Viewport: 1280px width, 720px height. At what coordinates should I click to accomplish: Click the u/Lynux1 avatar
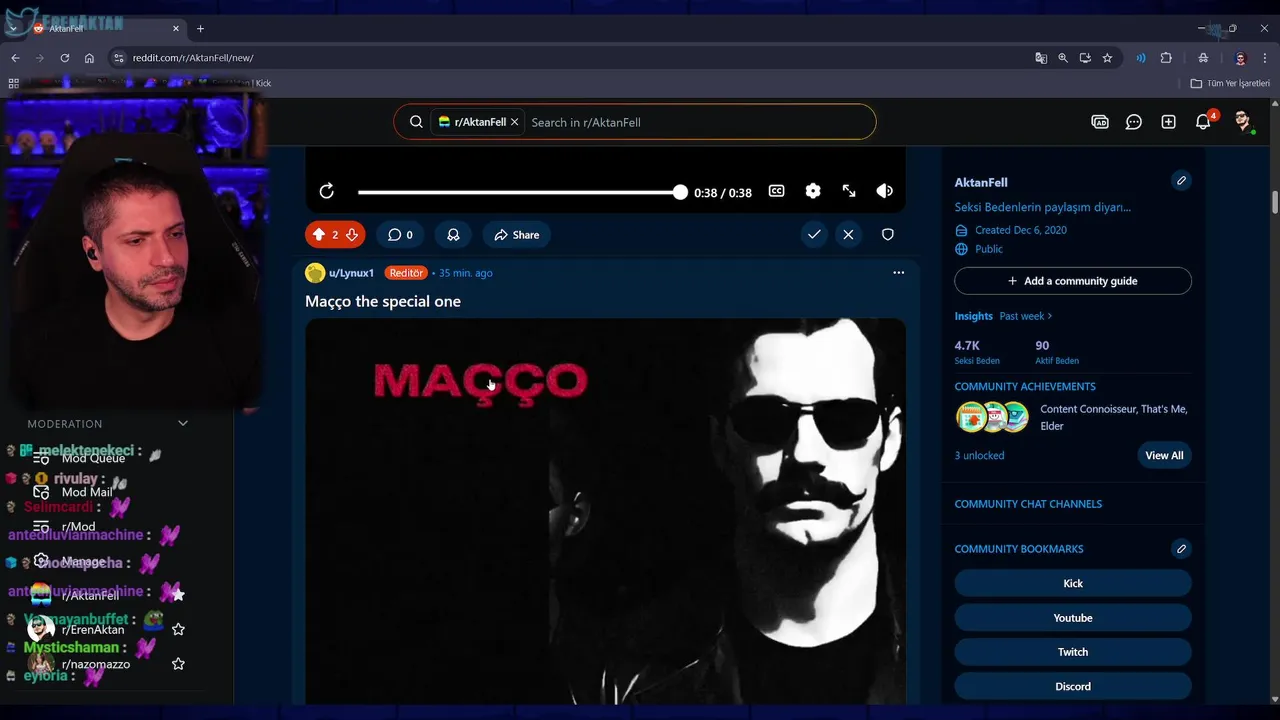[x=315, y=273]
